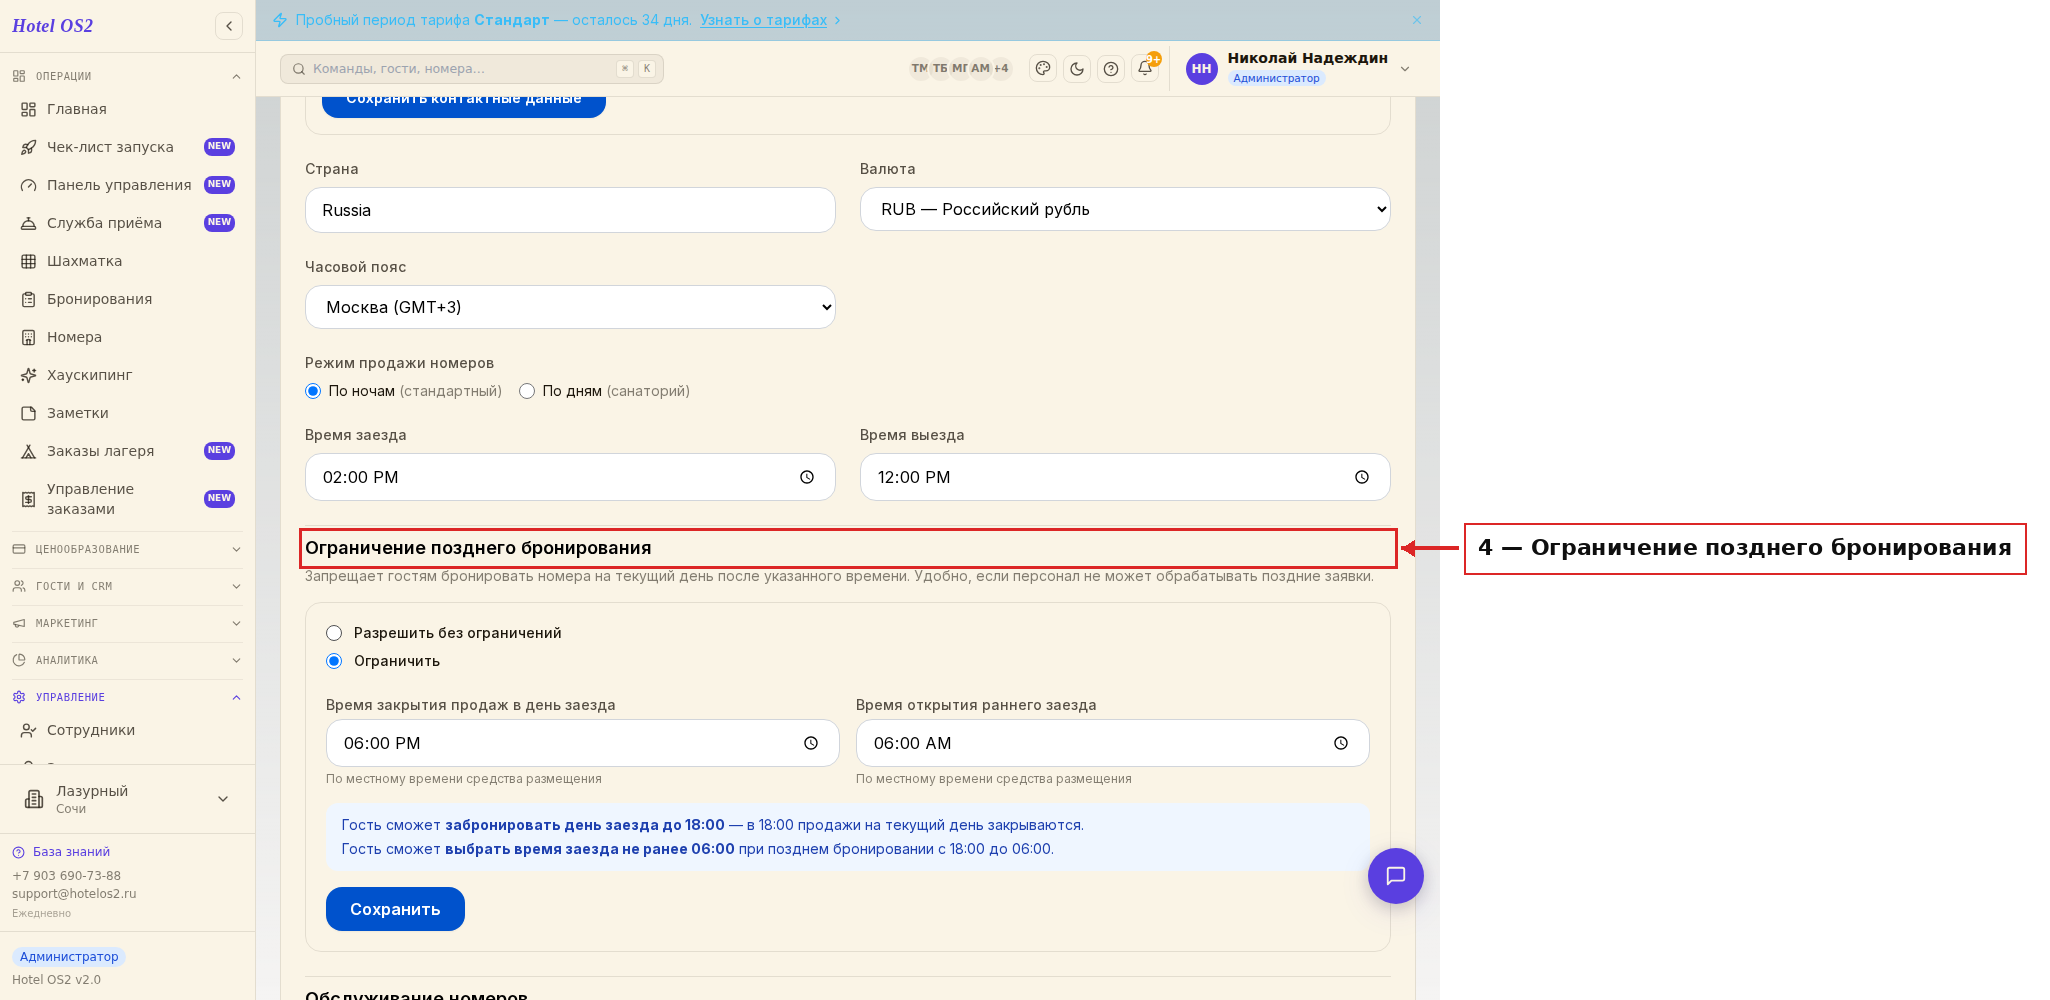2050x1000 pixels.
Task: Focus the command search box
Action: pos(472,69)
